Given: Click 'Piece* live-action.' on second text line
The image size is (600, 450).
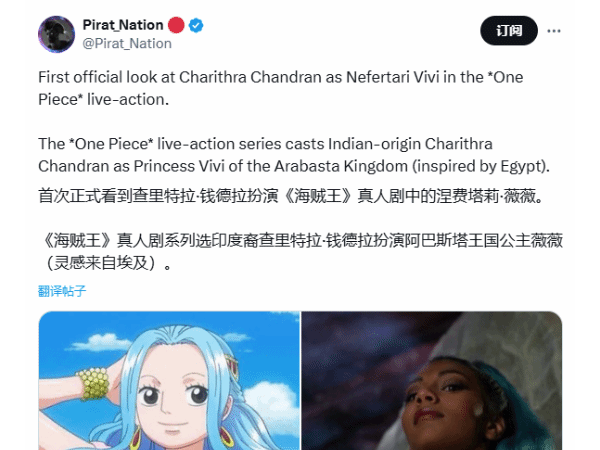Looking at the screenshot, I should pos(103,99).
